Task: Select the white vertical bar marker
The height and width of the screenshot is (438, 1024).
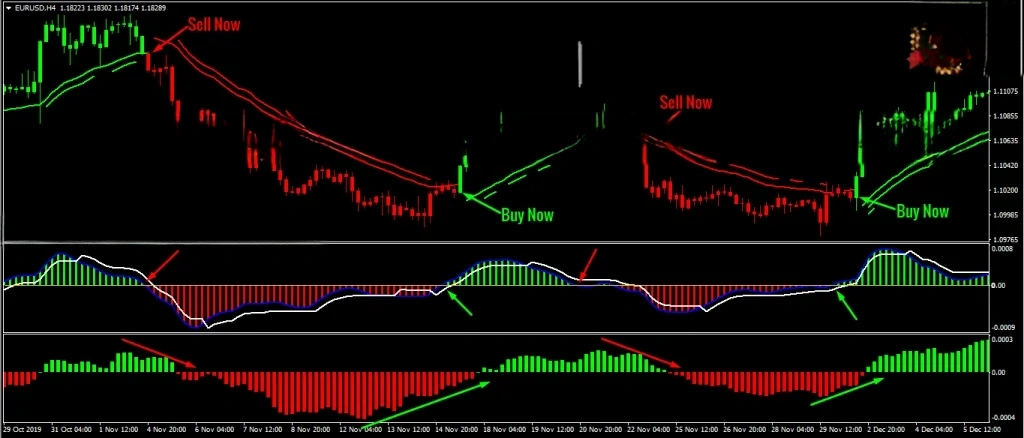Action: click(x=579, y=62)
